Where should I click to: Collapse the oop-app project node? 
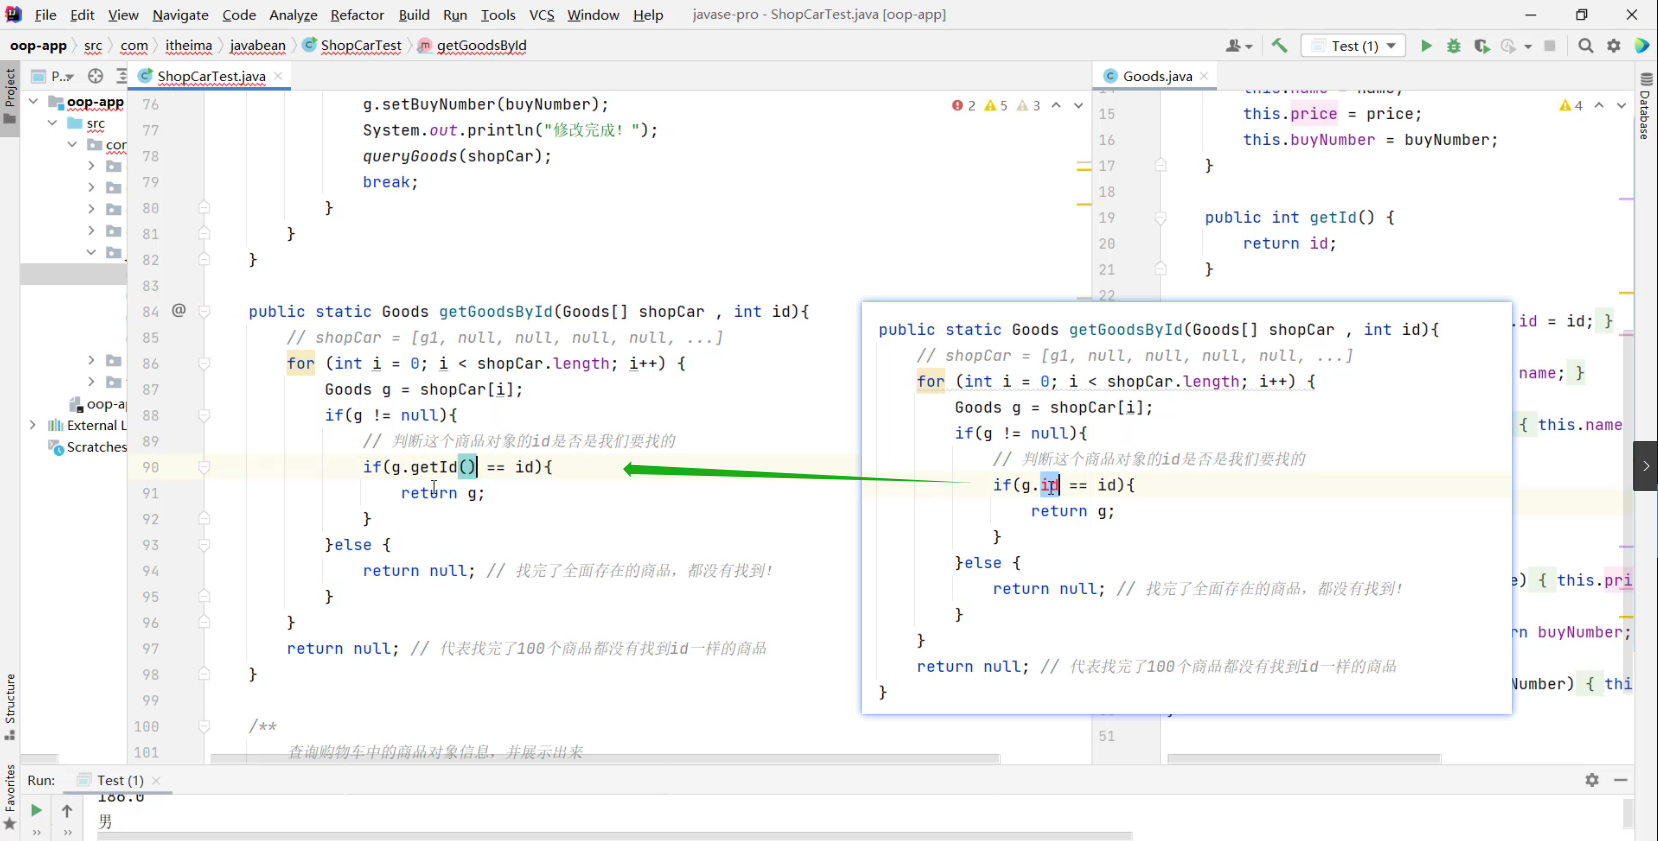[x=33, y=102]
